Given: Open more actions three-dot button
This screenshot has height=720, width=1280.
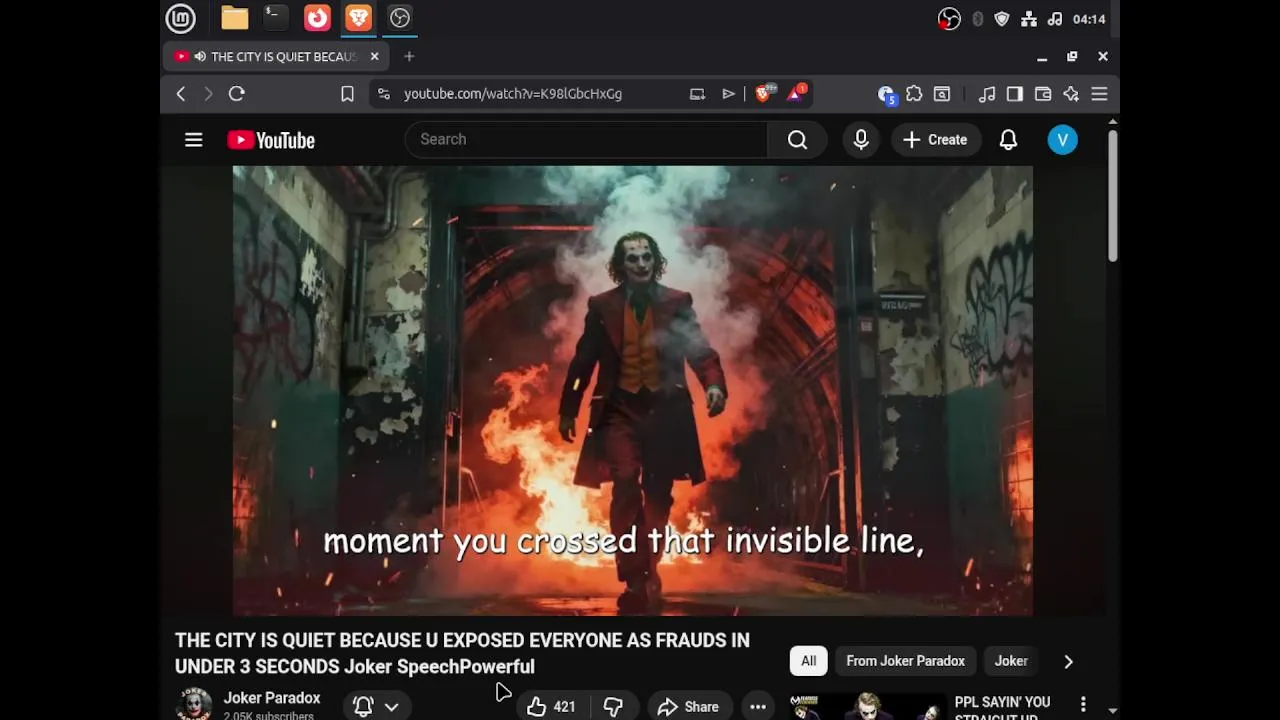Looking at the screenshot, I should (x=758, y=707).
